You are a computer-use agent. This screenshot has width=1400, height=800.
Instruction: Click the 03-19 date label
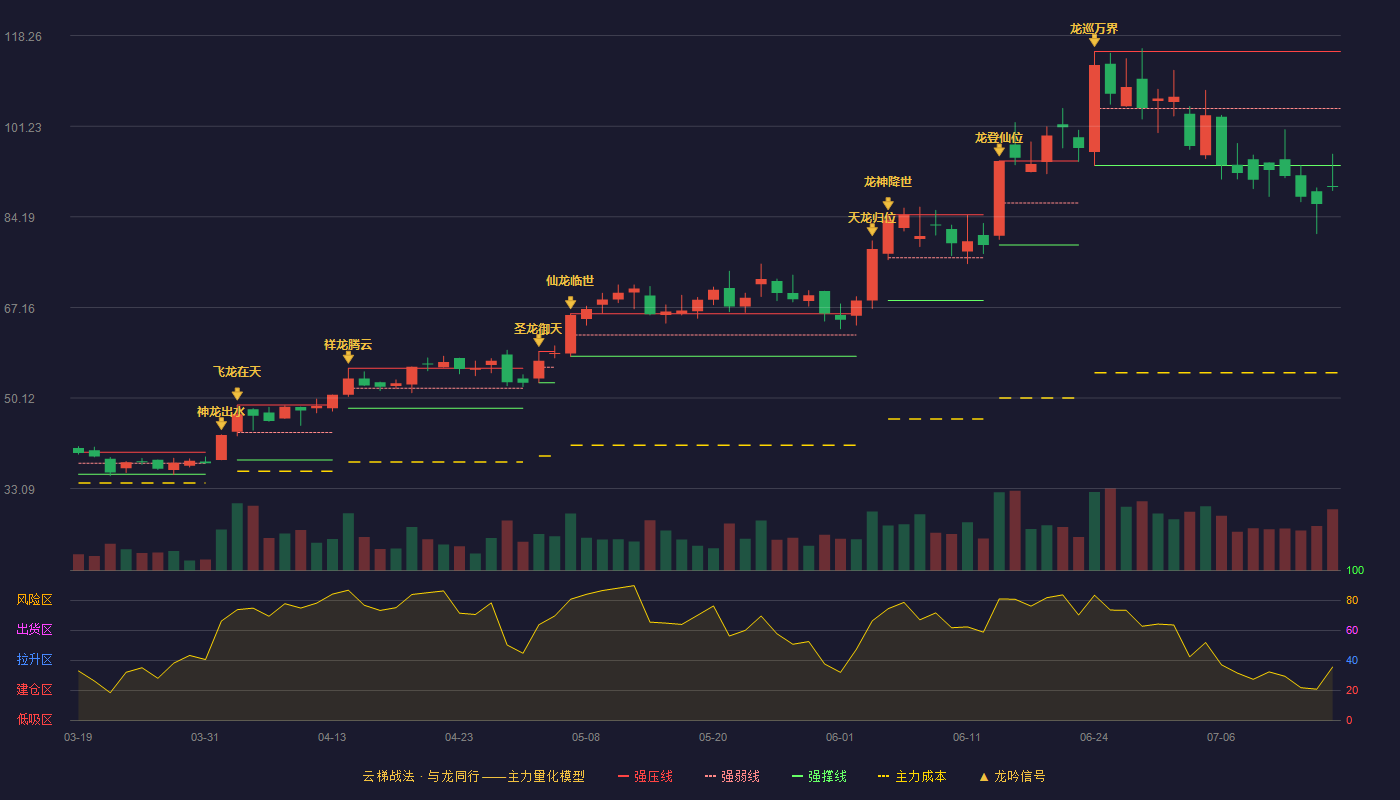click(78, 737)
